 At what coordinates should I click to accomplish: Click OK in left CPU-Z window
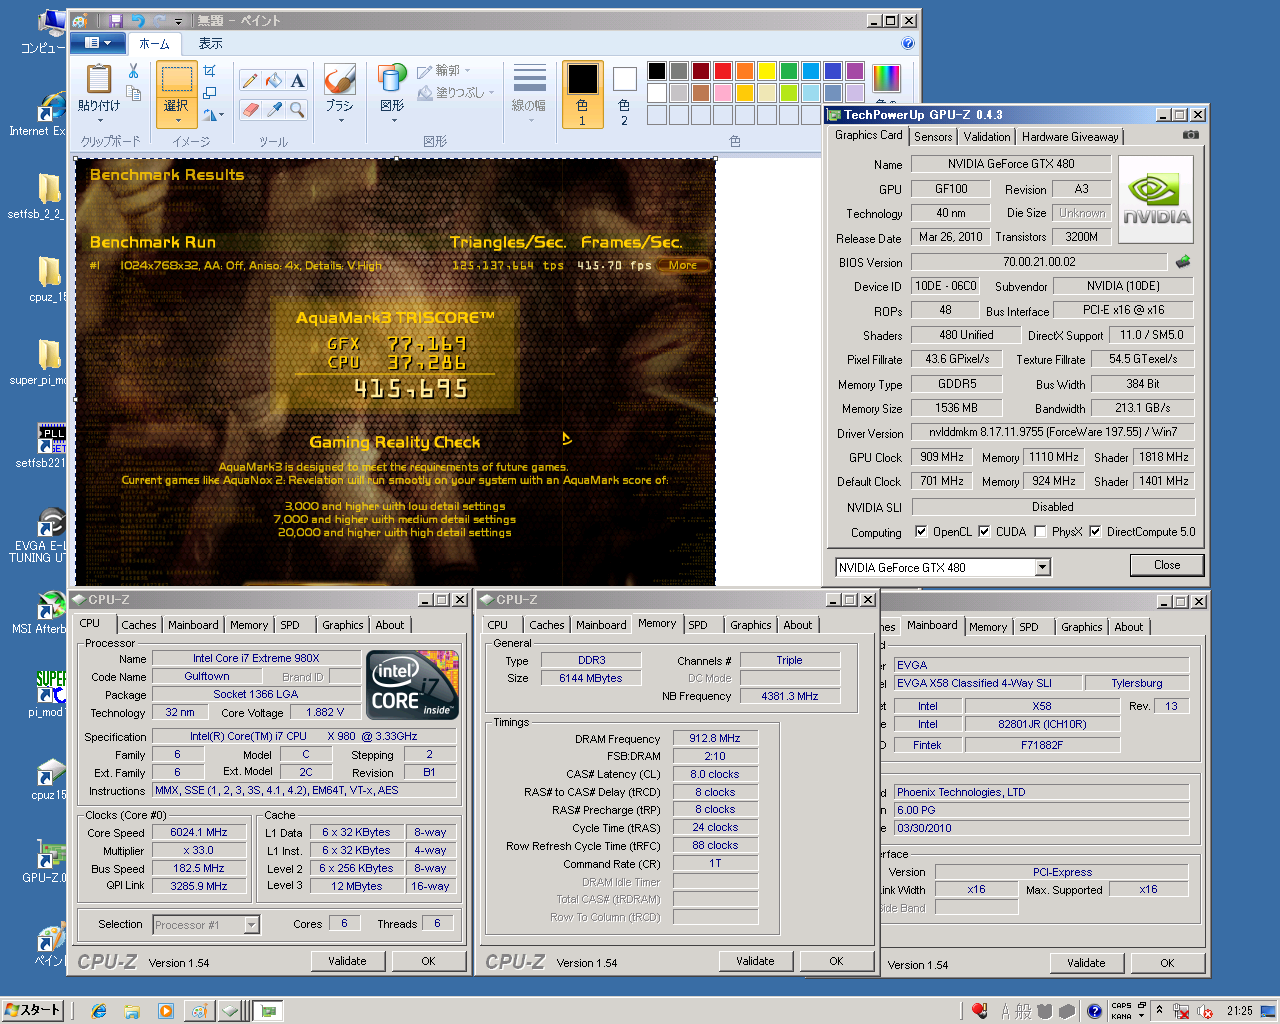point(428,961)
